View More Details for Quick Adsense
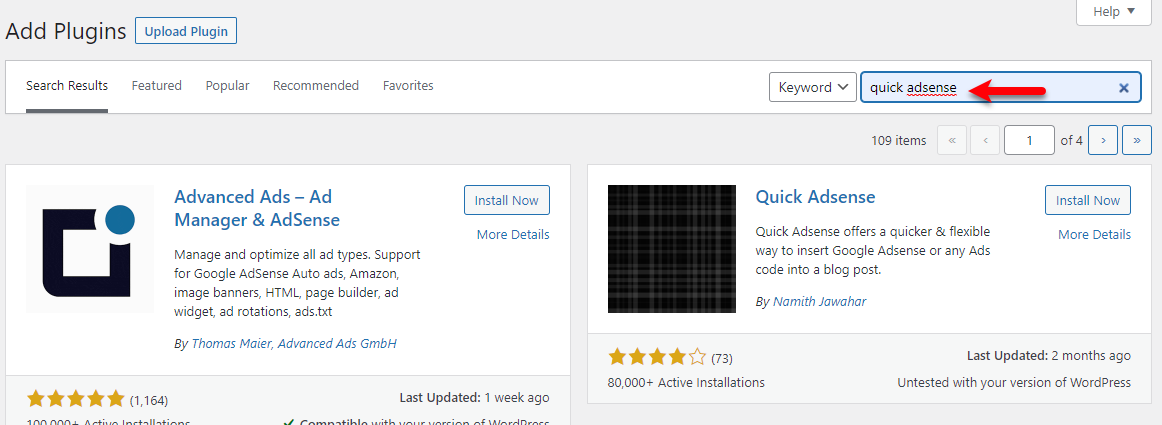Image resolution: width=1162 pixels, height=425 pixels. 1095,234
